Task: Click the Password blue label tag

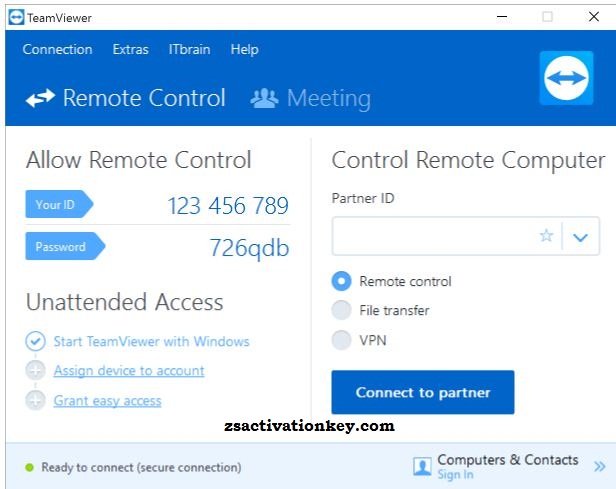Action: 65,246
